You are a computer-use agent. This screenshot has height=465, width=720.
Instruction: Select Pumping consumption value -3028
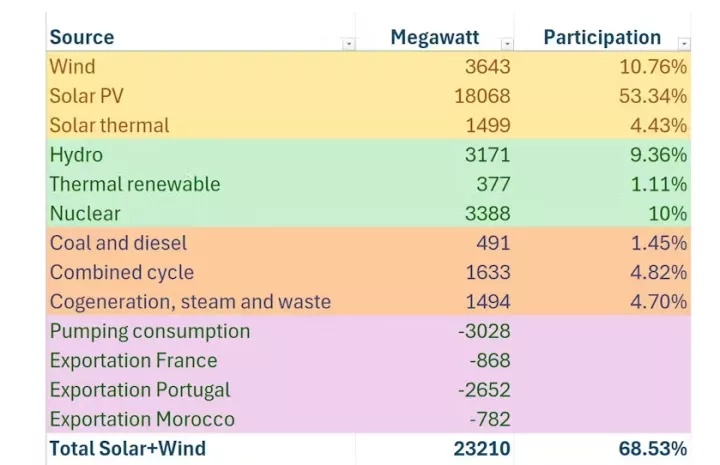483,331
